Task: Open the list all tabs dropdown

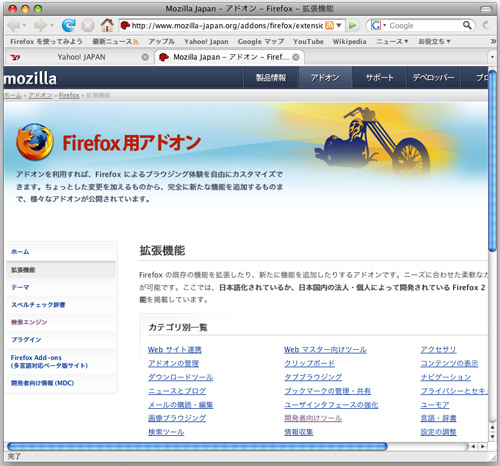Action: tap(493, 57)
